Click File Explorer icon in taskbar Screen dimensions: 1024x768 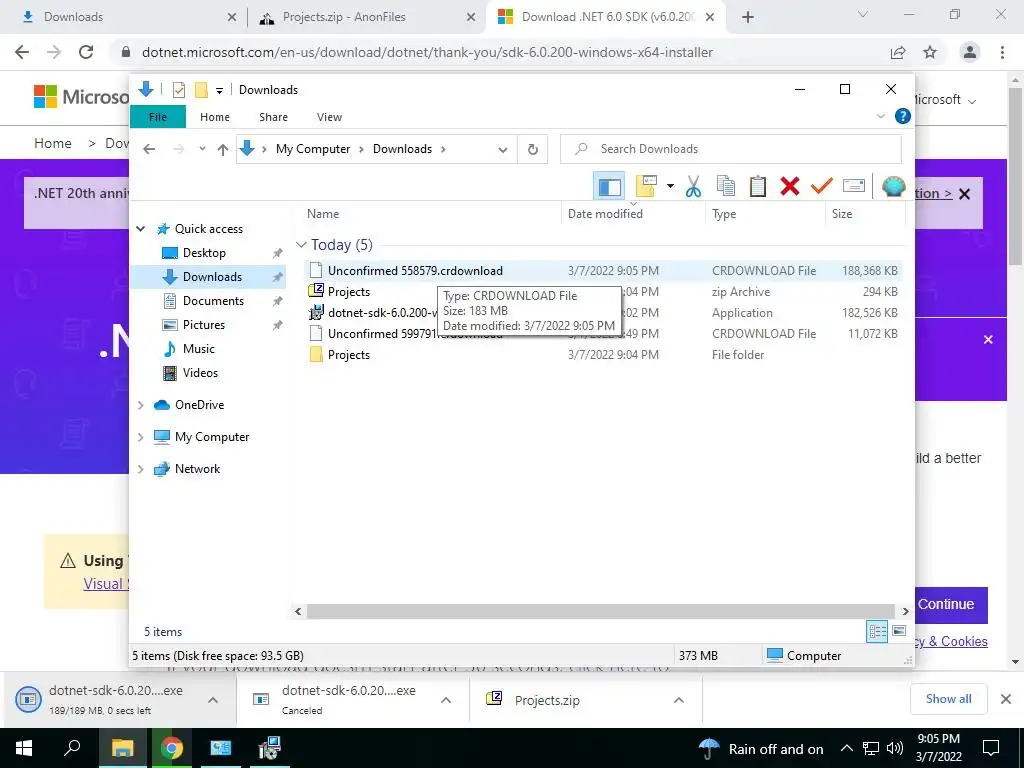(122, 748)
